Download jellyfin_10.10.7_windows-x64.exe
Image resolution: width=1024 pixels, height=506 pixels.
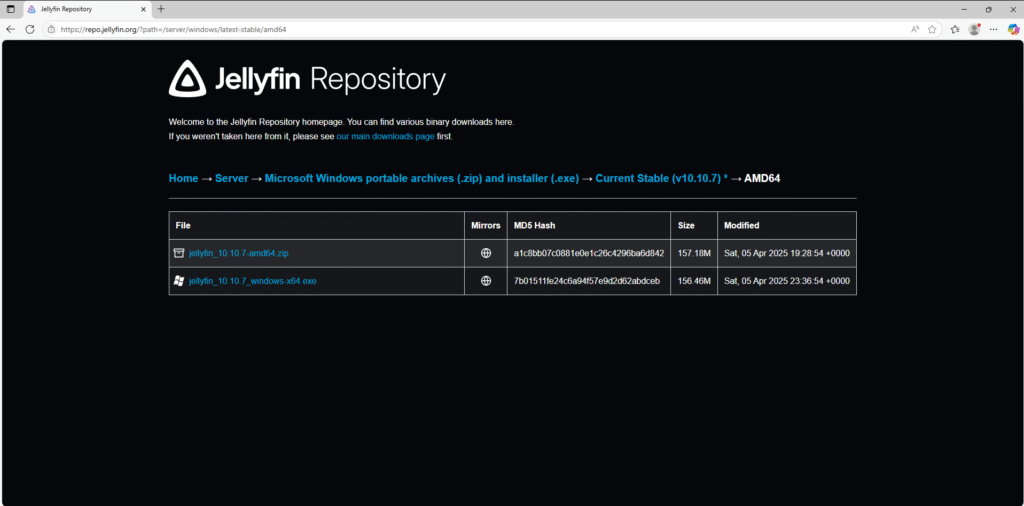(253, 281)
